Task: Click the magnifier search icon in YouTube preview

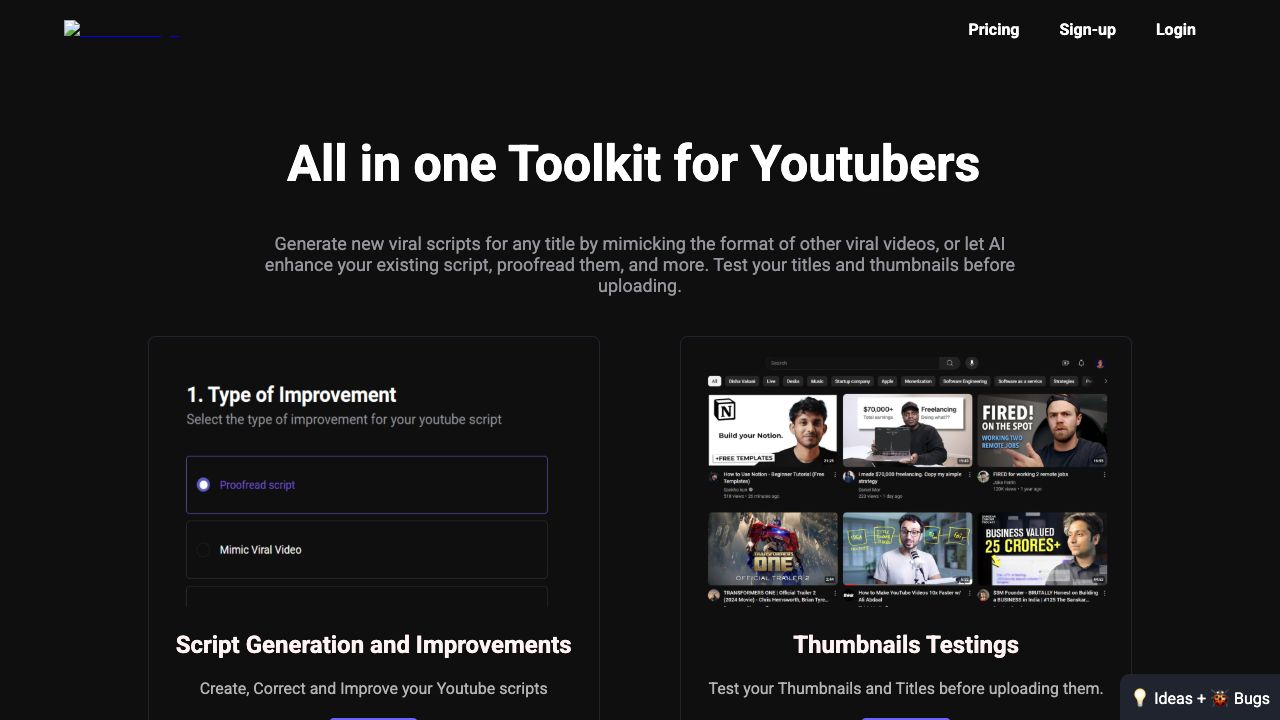Action: coord(949,363)
